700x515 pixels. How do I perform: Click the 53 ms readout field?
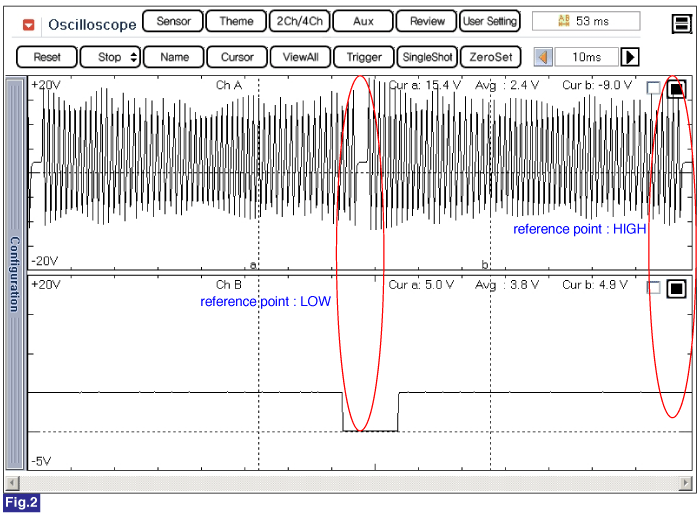click(x=586, y=21)
